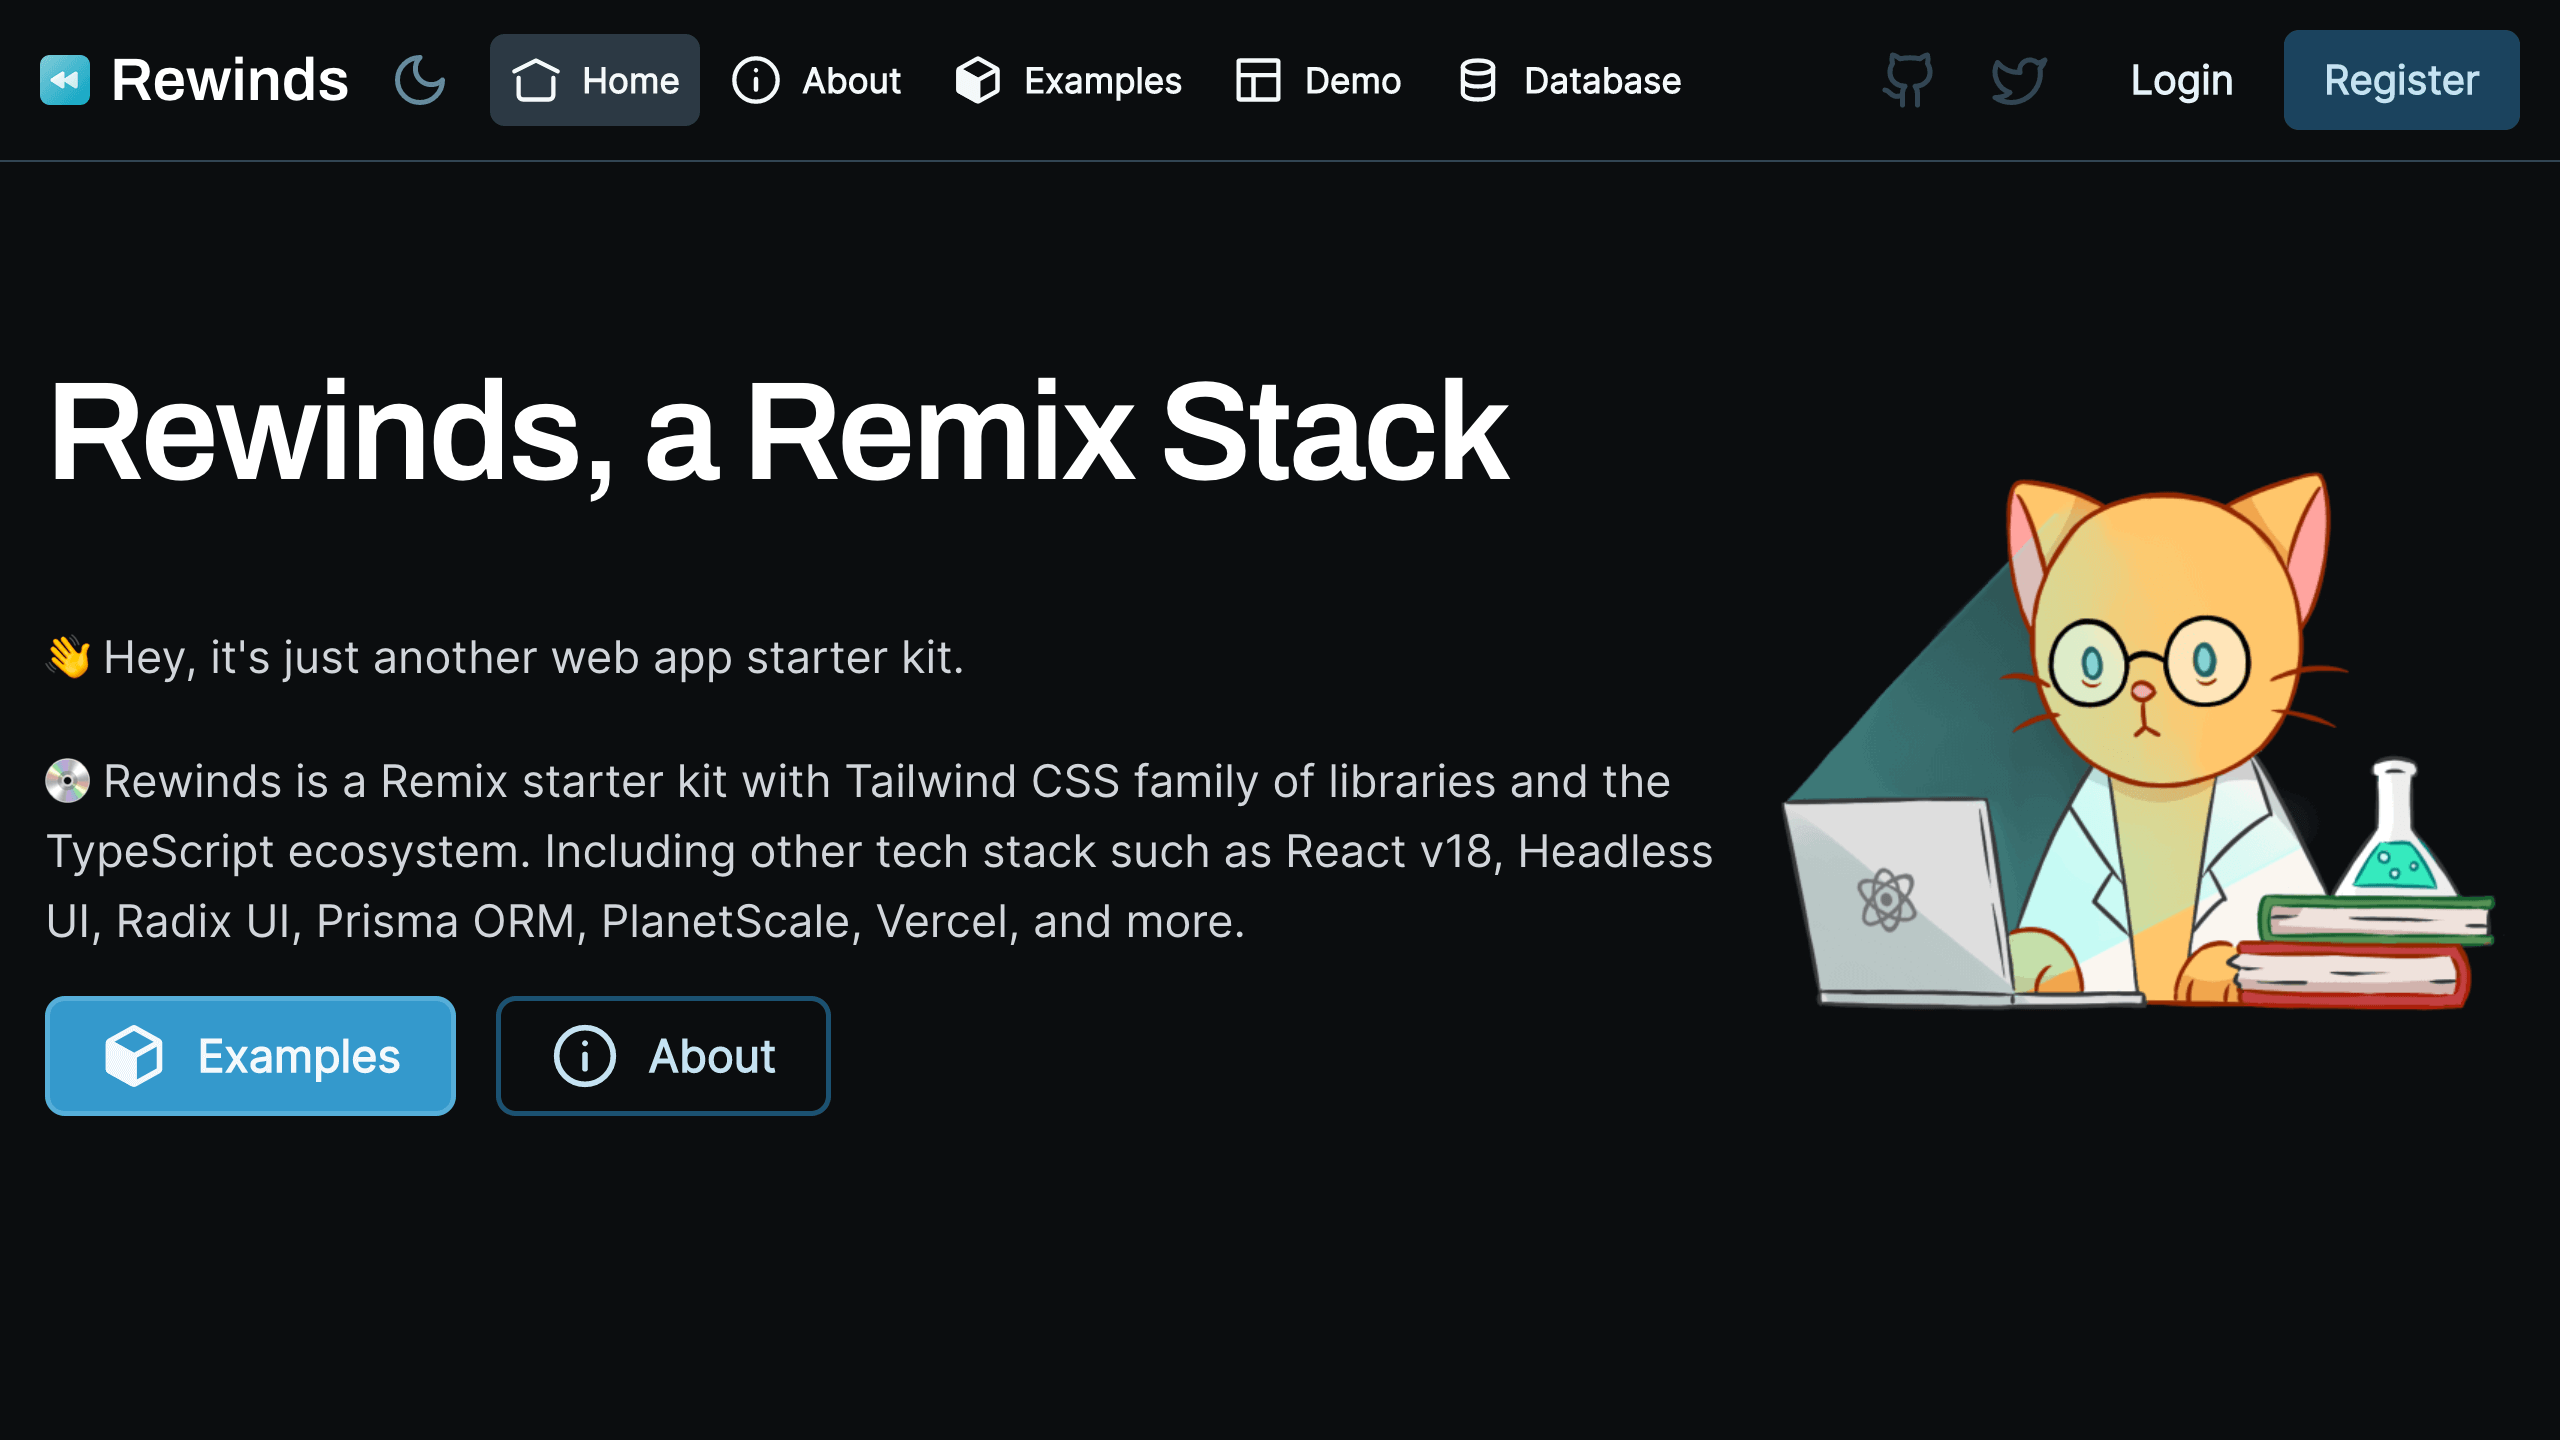The height and width of the screenshot is (1440, 2560).
Task: Navigate to the Database menu item
Action: coord(1602,80)
